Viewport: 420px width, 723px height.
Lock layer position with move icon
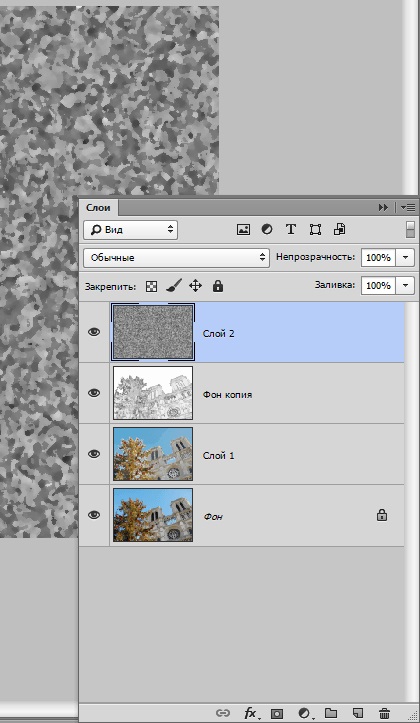(x=195, y=286)
